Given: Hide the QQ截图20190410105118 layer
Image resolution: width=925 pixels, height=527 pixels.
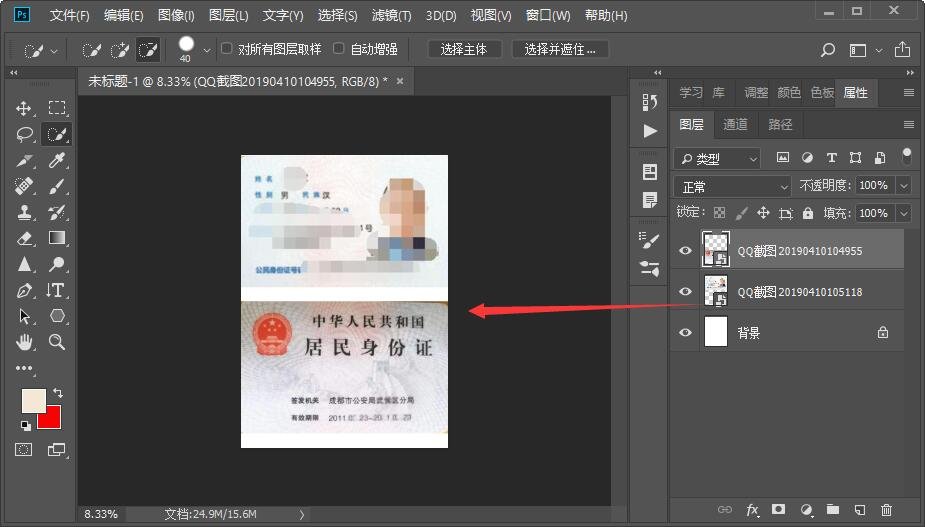Looking at the screenshot, I should click(685, 292).
